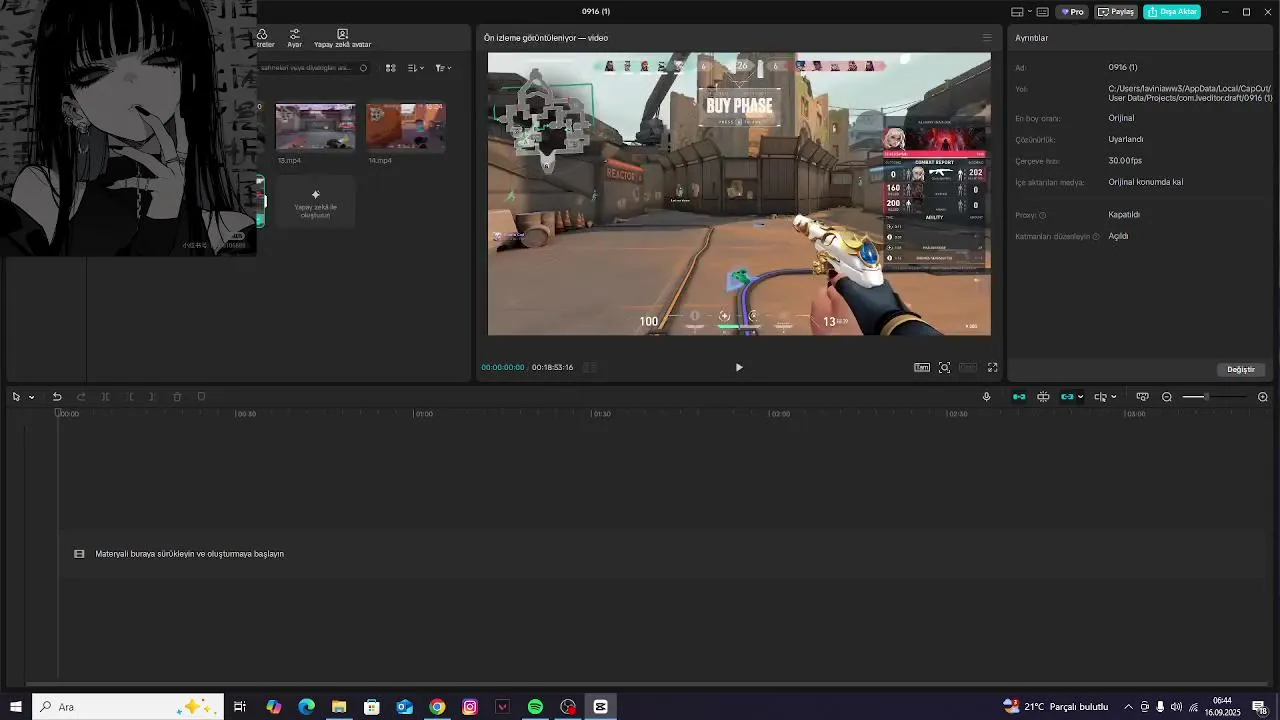Play the preview video
Image resolution: width=1280 pixels, height=720 pixels.
[x=739, y=367]
